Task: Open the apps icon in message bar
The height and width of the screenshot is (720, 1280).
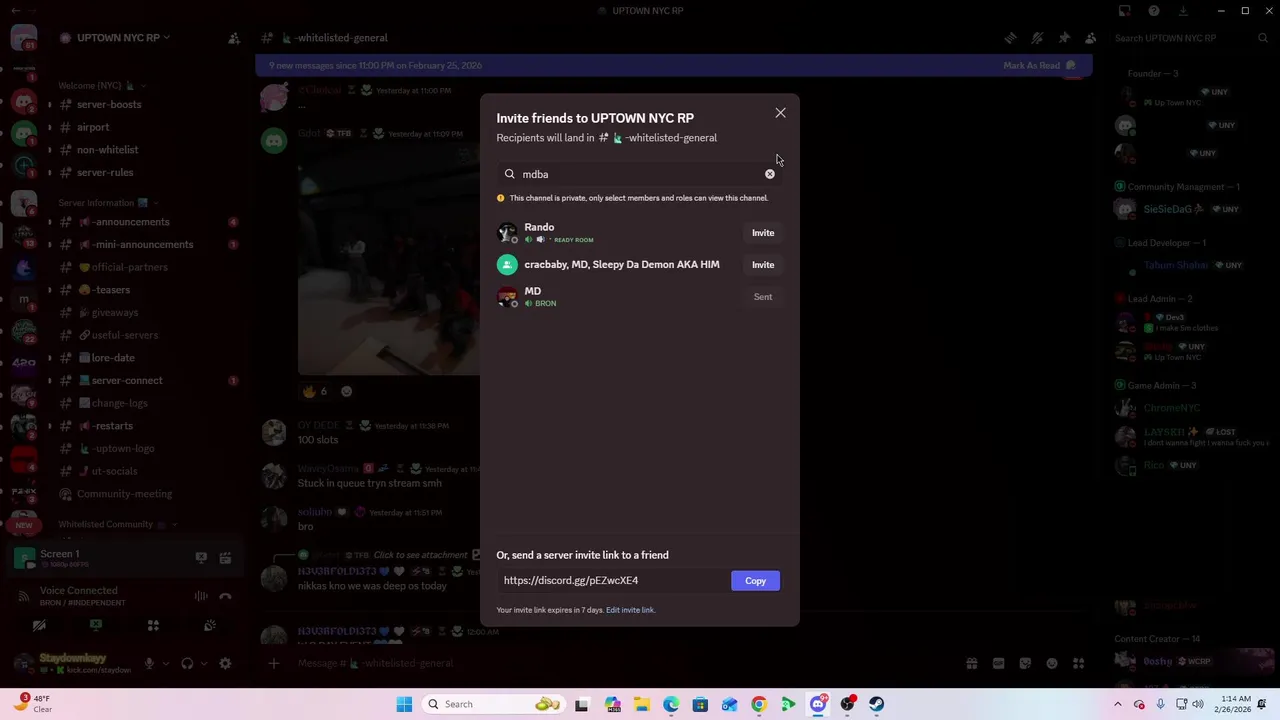Action: pos(1078,663)
